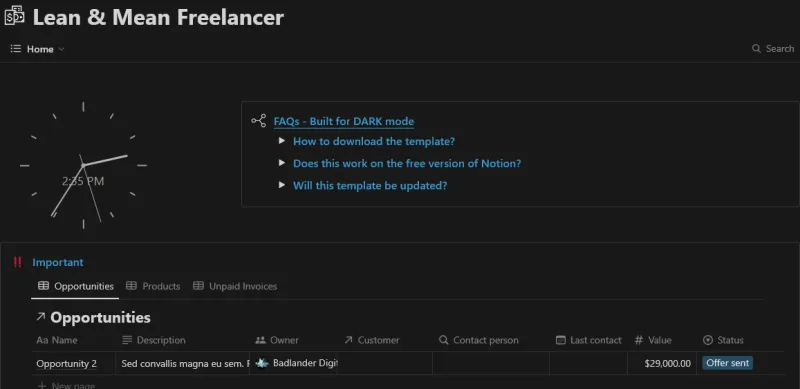Expand 'Will this template be updated?' toggle

pyautogui.click(x=282, y=185)
